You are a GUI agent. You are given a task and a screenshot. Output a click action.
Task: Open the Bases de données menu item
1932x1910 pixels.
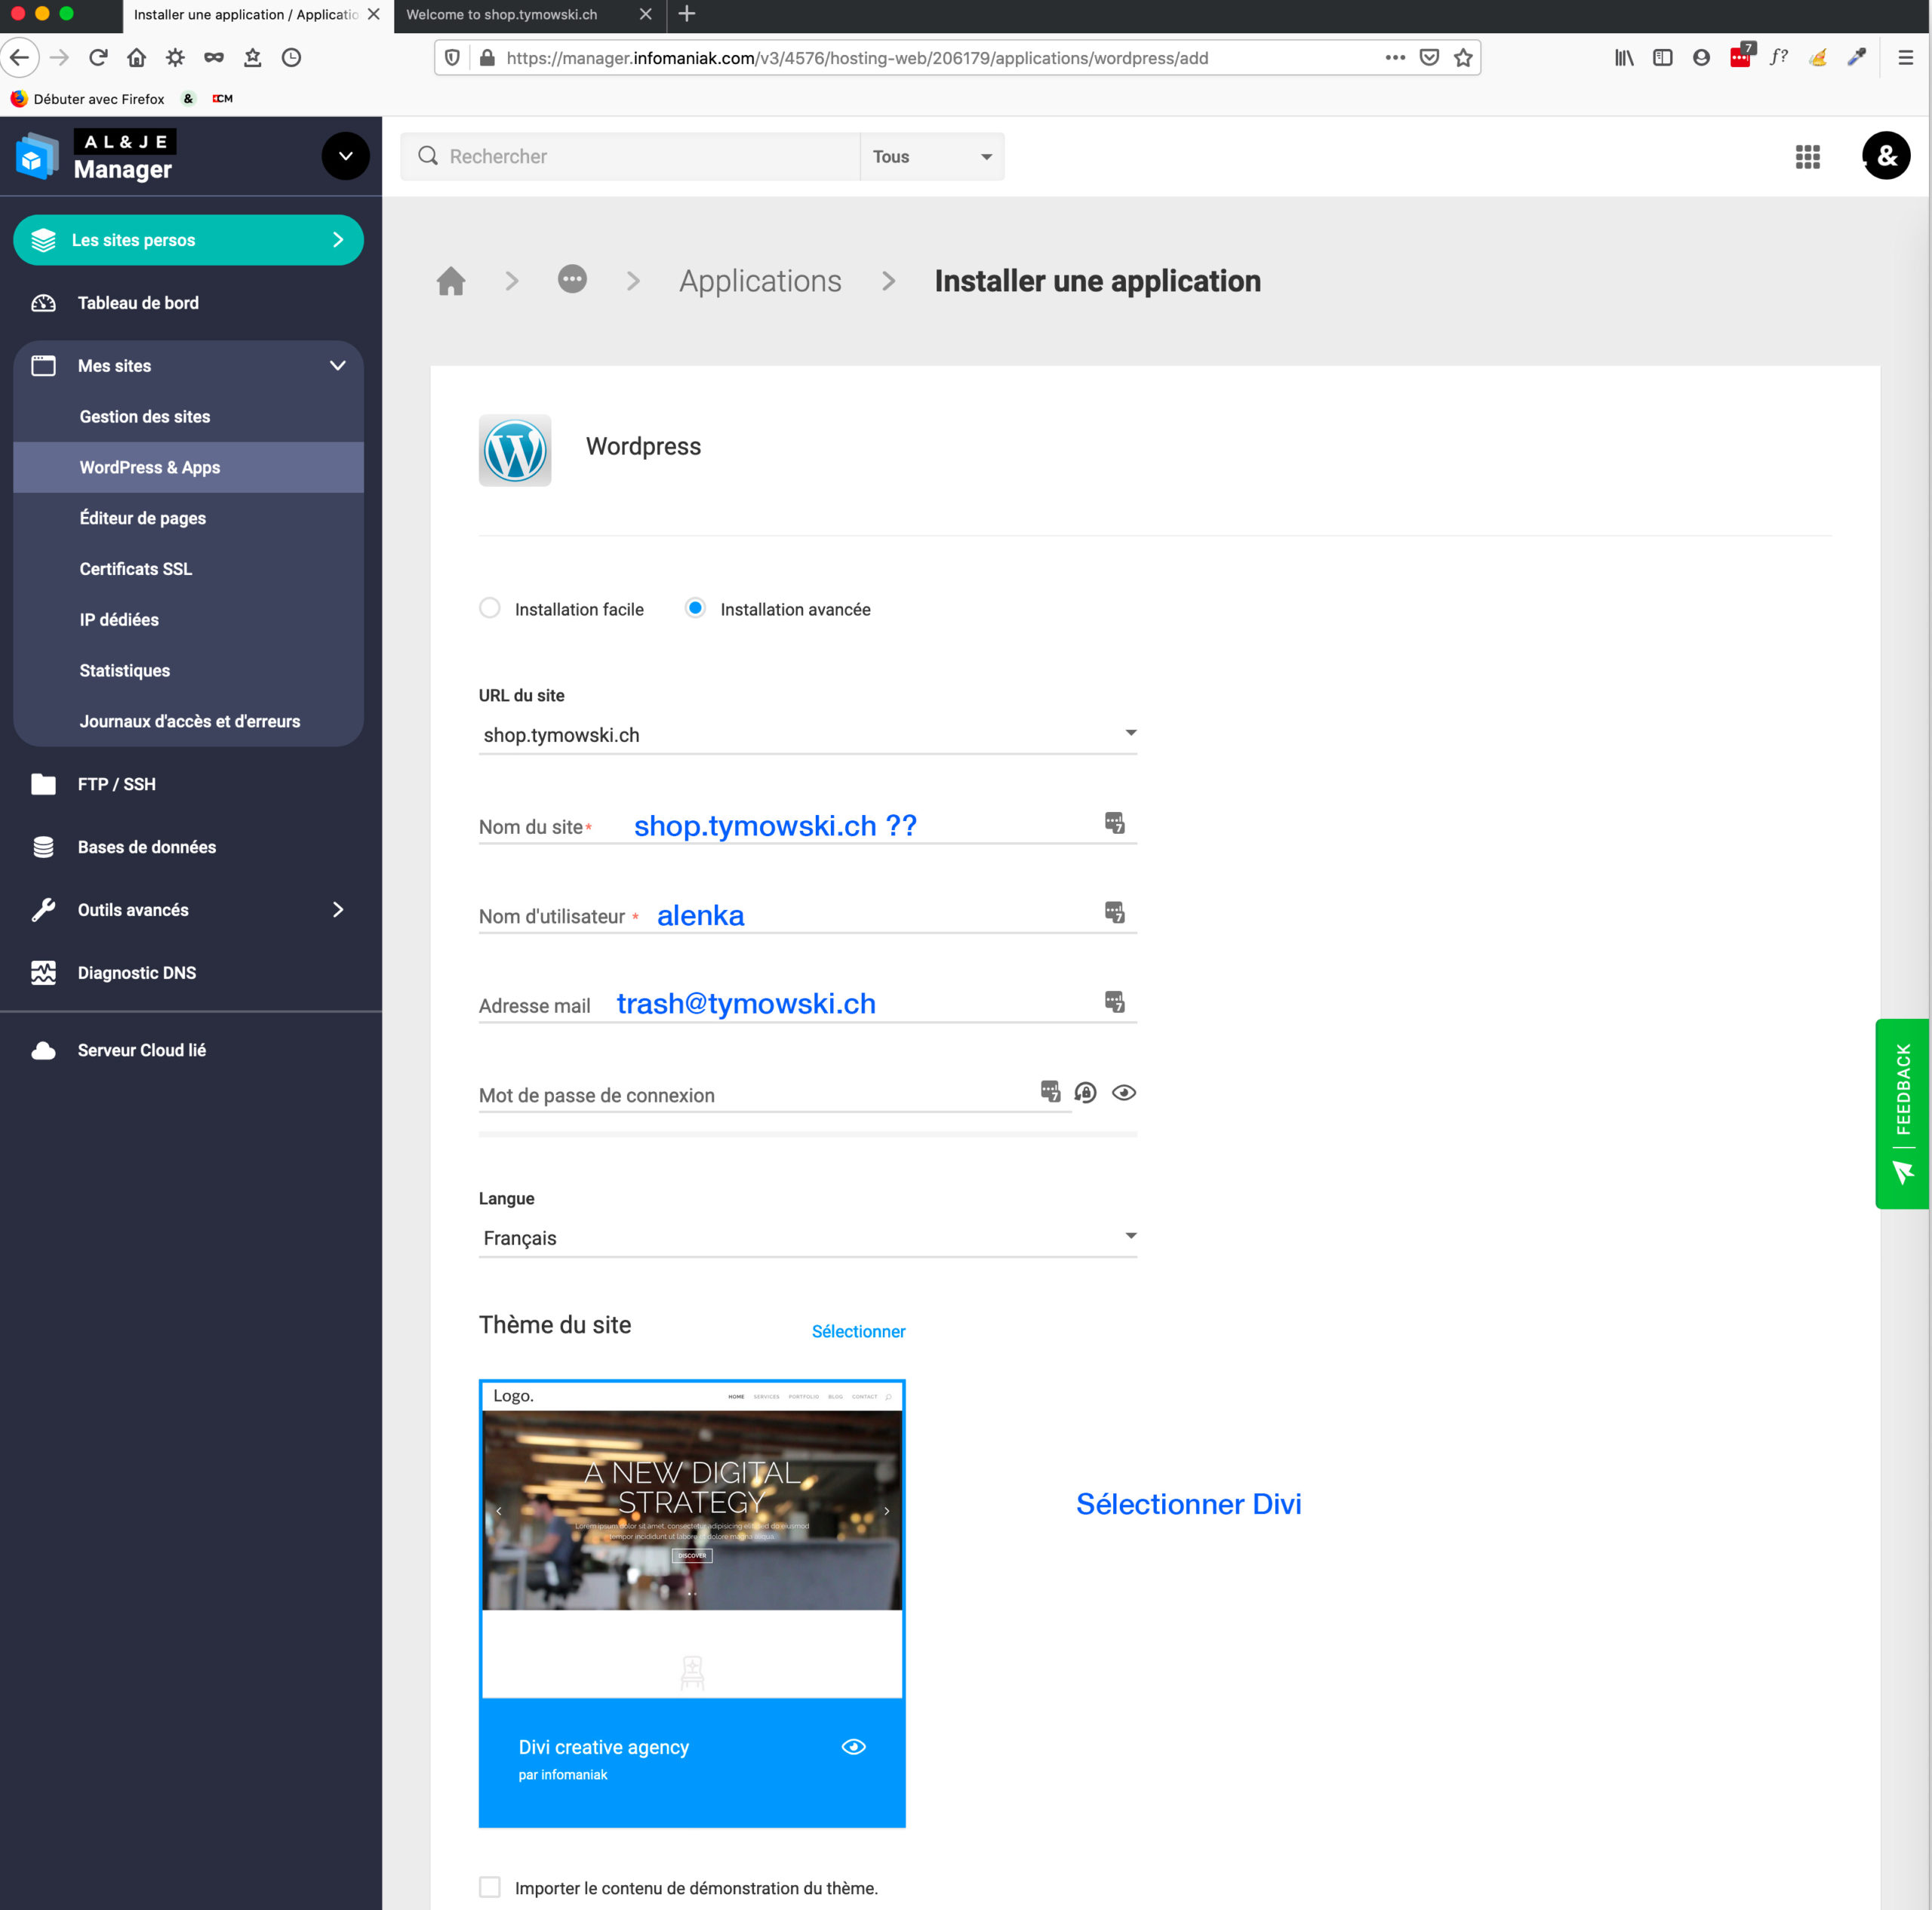tap(147, 847)
